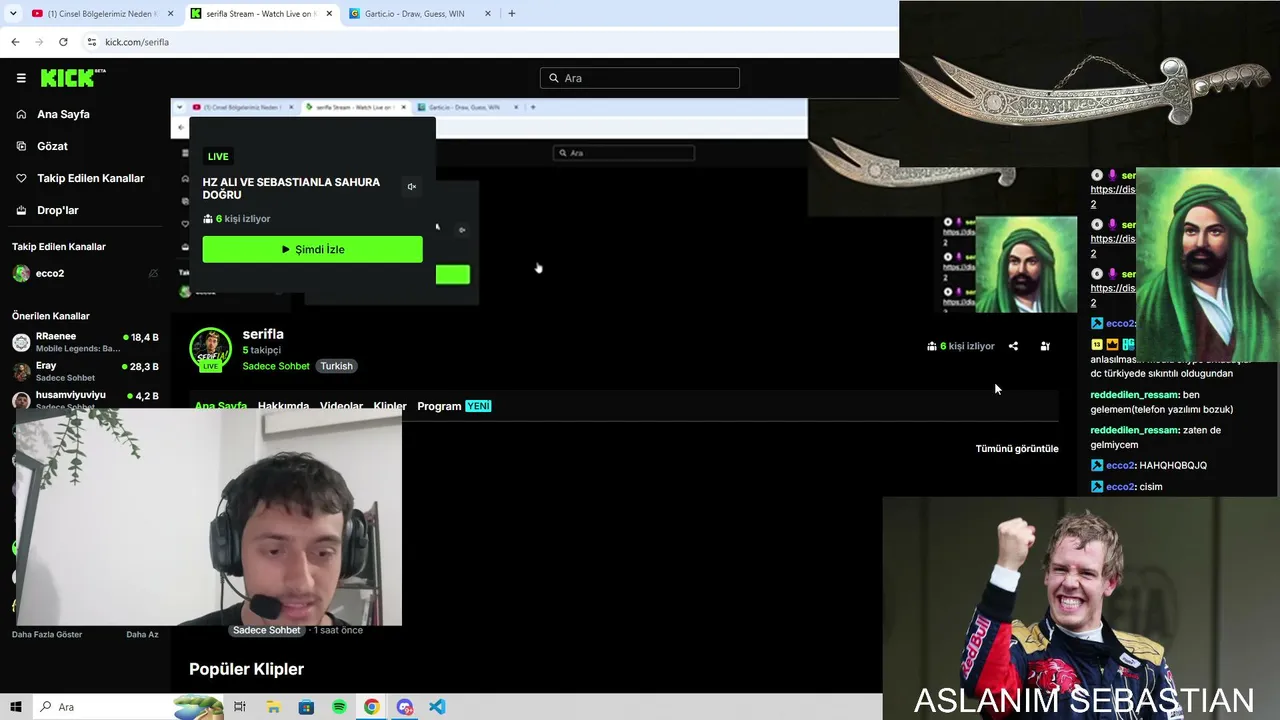1280x720 pixels.
Task: Click the Sadece Sohbet tag under the video
Action: [x=267, y=631]
